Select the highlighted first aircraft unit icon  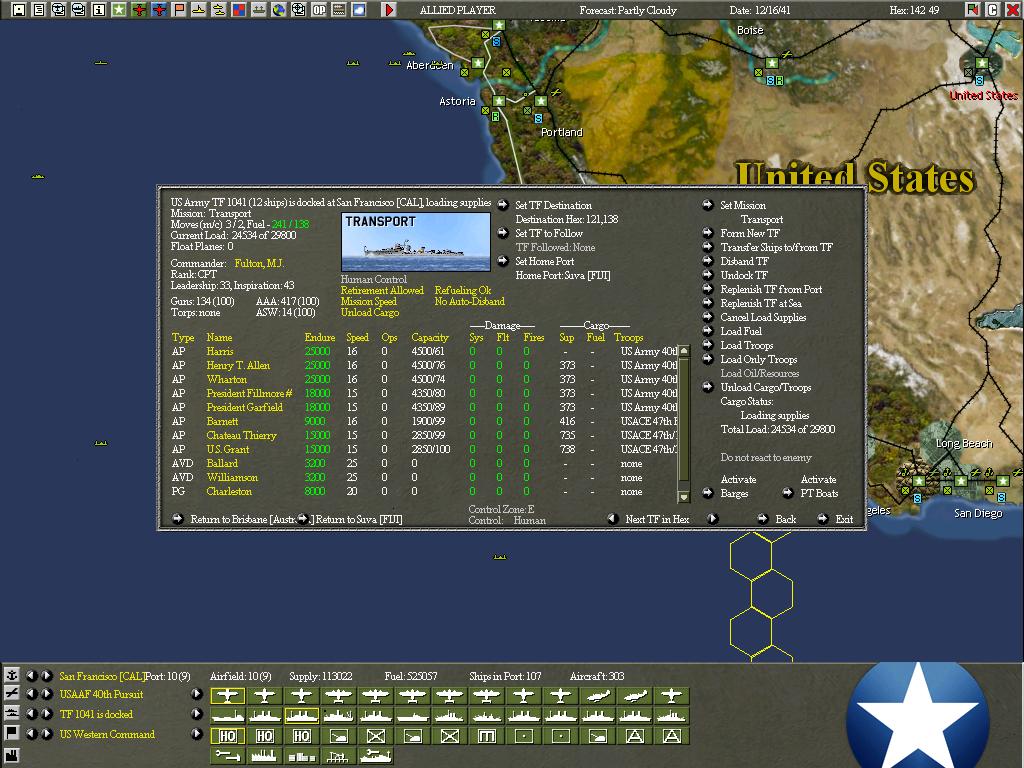(x=227, y=696)
